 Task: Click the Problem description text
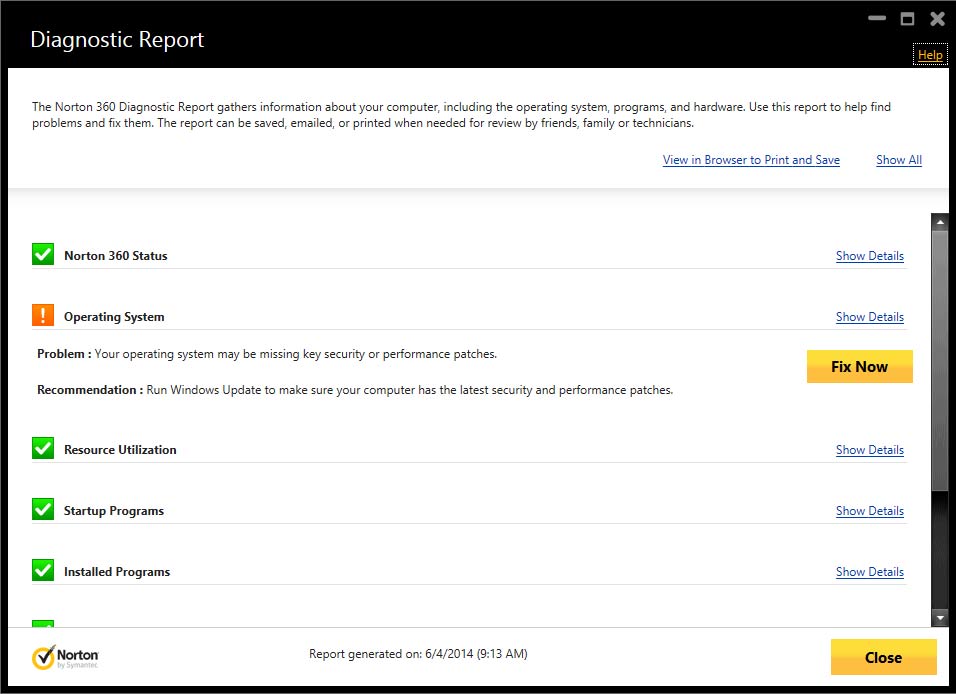click(x=267, y=354)
